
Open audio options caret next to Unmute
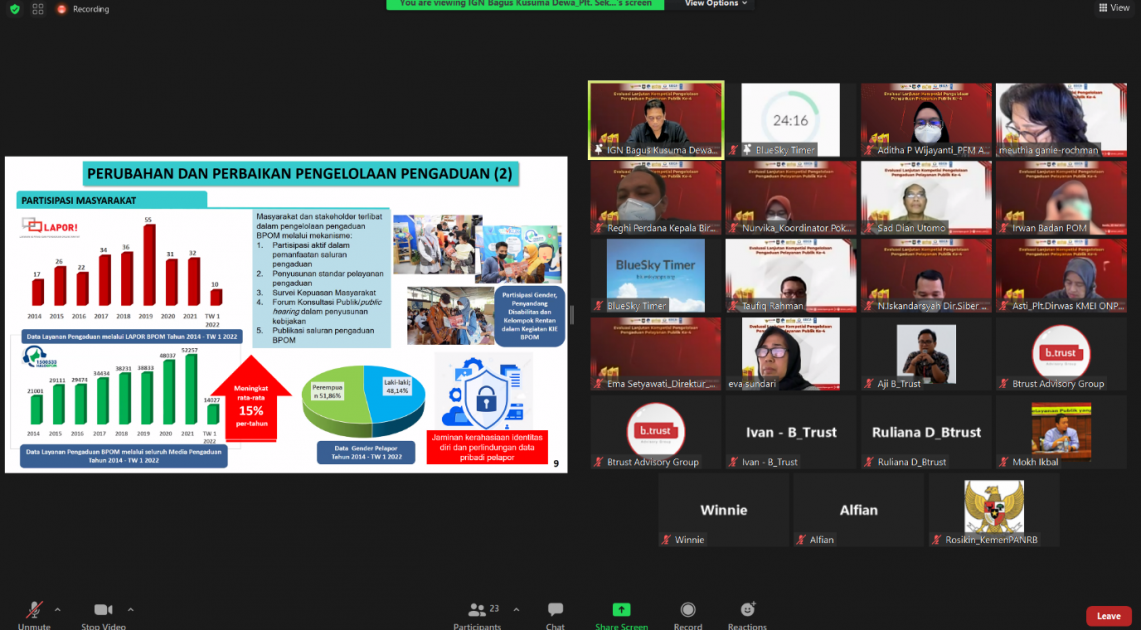57,609
